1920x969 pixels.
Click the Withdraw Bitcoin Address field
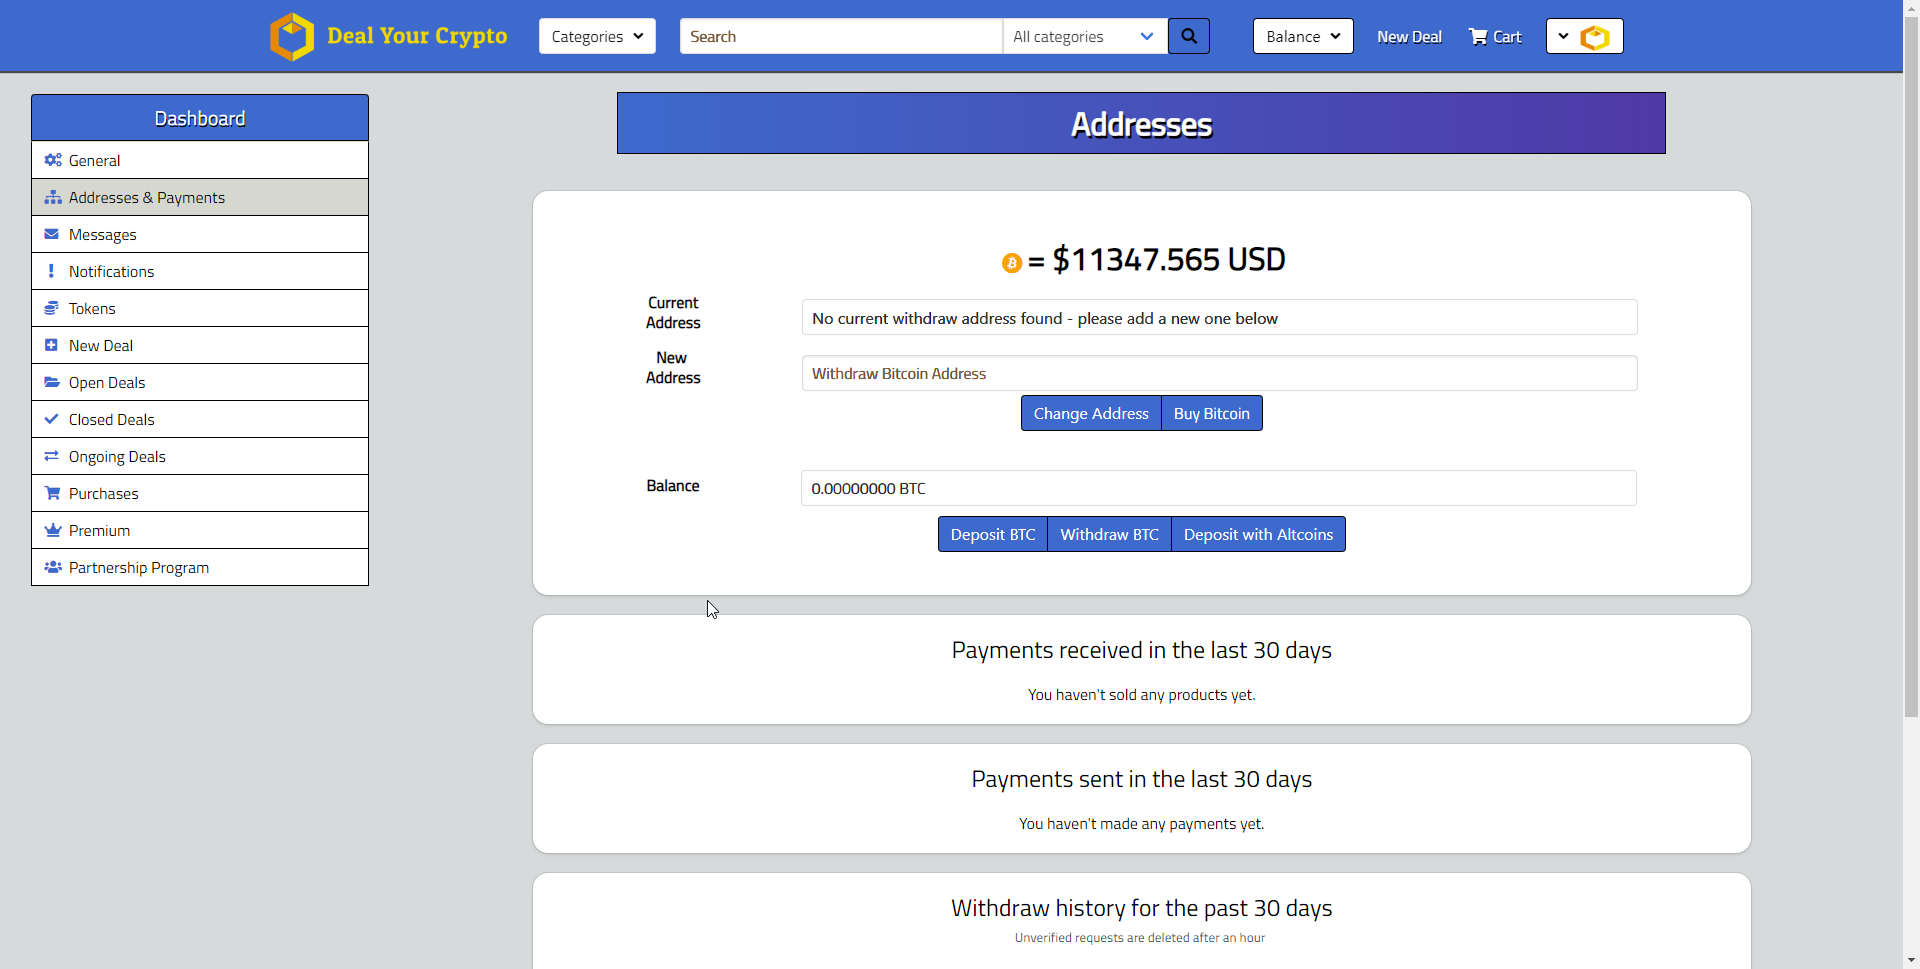coord(1218,373)
